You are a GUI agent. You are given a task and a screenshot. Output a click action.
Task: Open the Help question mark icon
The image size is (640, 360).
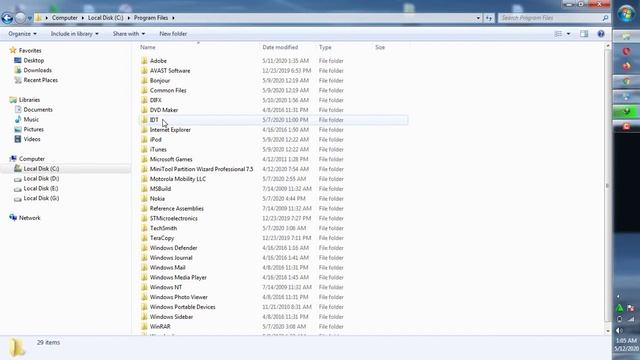point(601,34)
